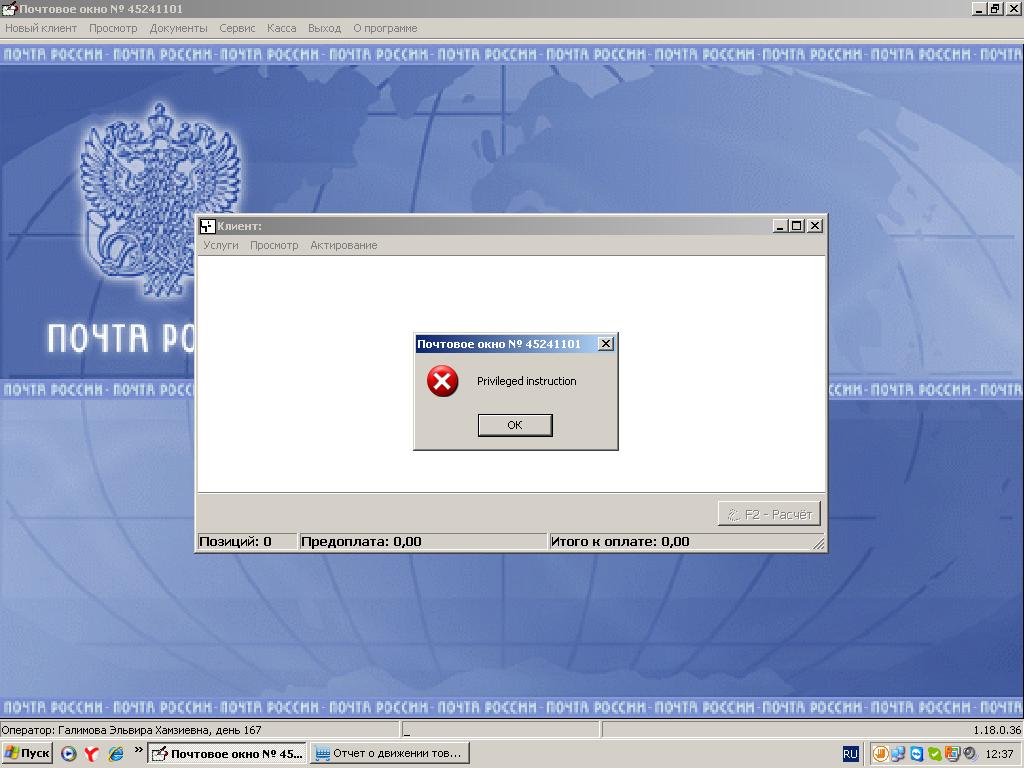Open the Новый клиент menu

(x=41, y=28)
